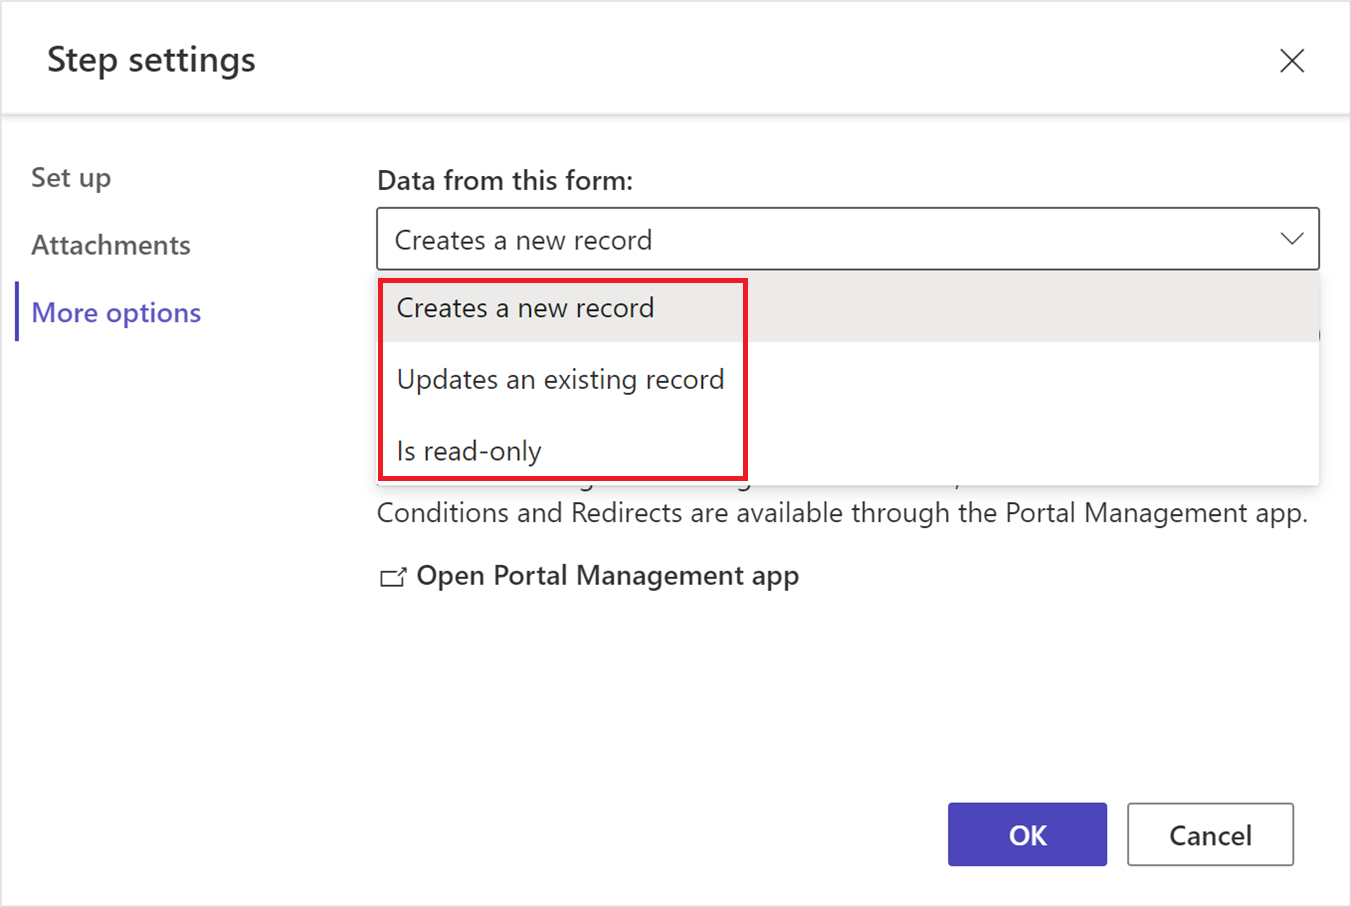The width and height of the screenshot is (1351, 907).
Task: Click the highlighted Creates a new record entry
Action: [x=524, y=308]
